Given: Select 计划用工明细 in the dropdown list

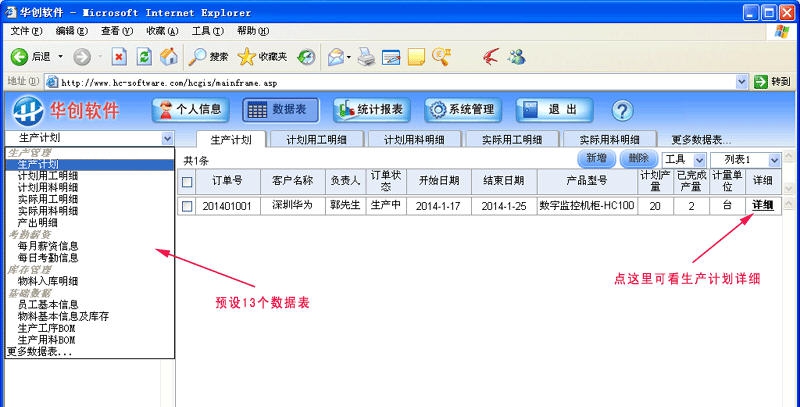Looking at the screenshot, I should [x=89, y=175].
